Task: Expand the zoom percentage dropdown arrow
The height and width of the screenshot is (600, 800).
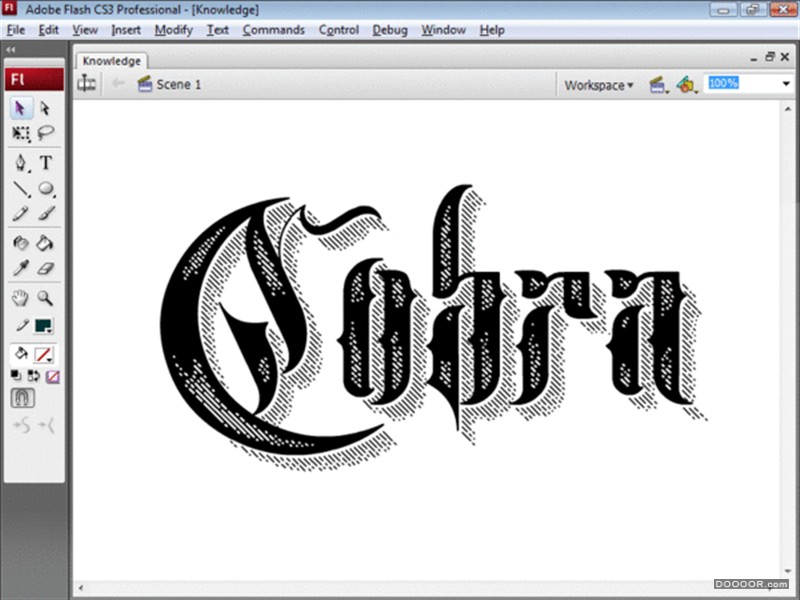Action: (786, 84)
